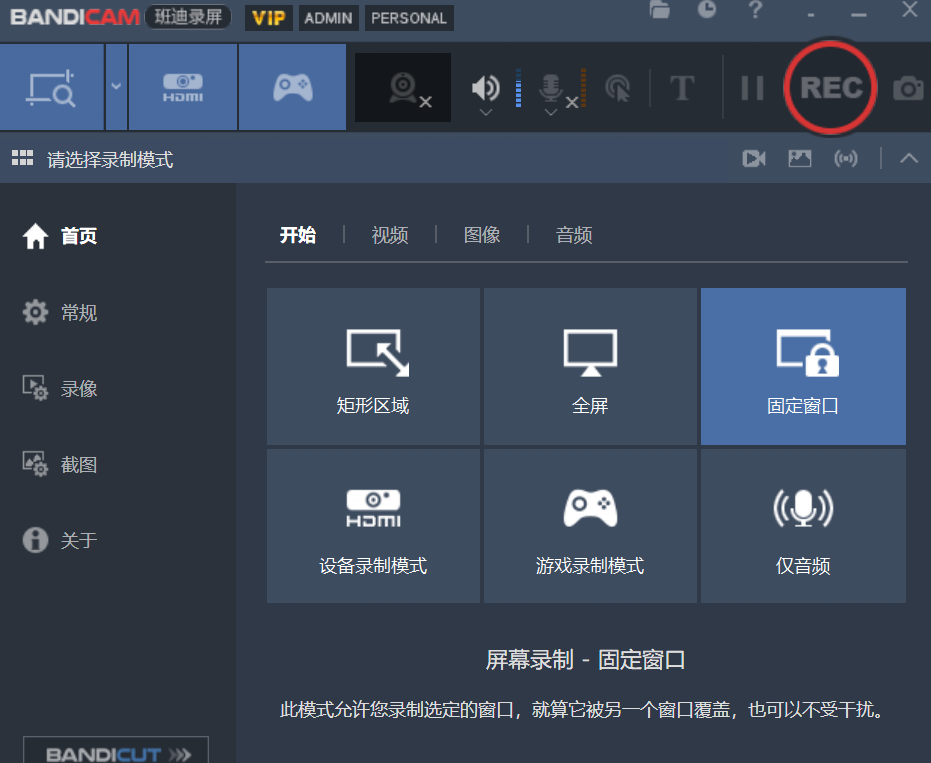The width and height of the screenshot is (931, 763).
Task: Switch to game recording mode in toolbar
Action: [x=293, y=87]
